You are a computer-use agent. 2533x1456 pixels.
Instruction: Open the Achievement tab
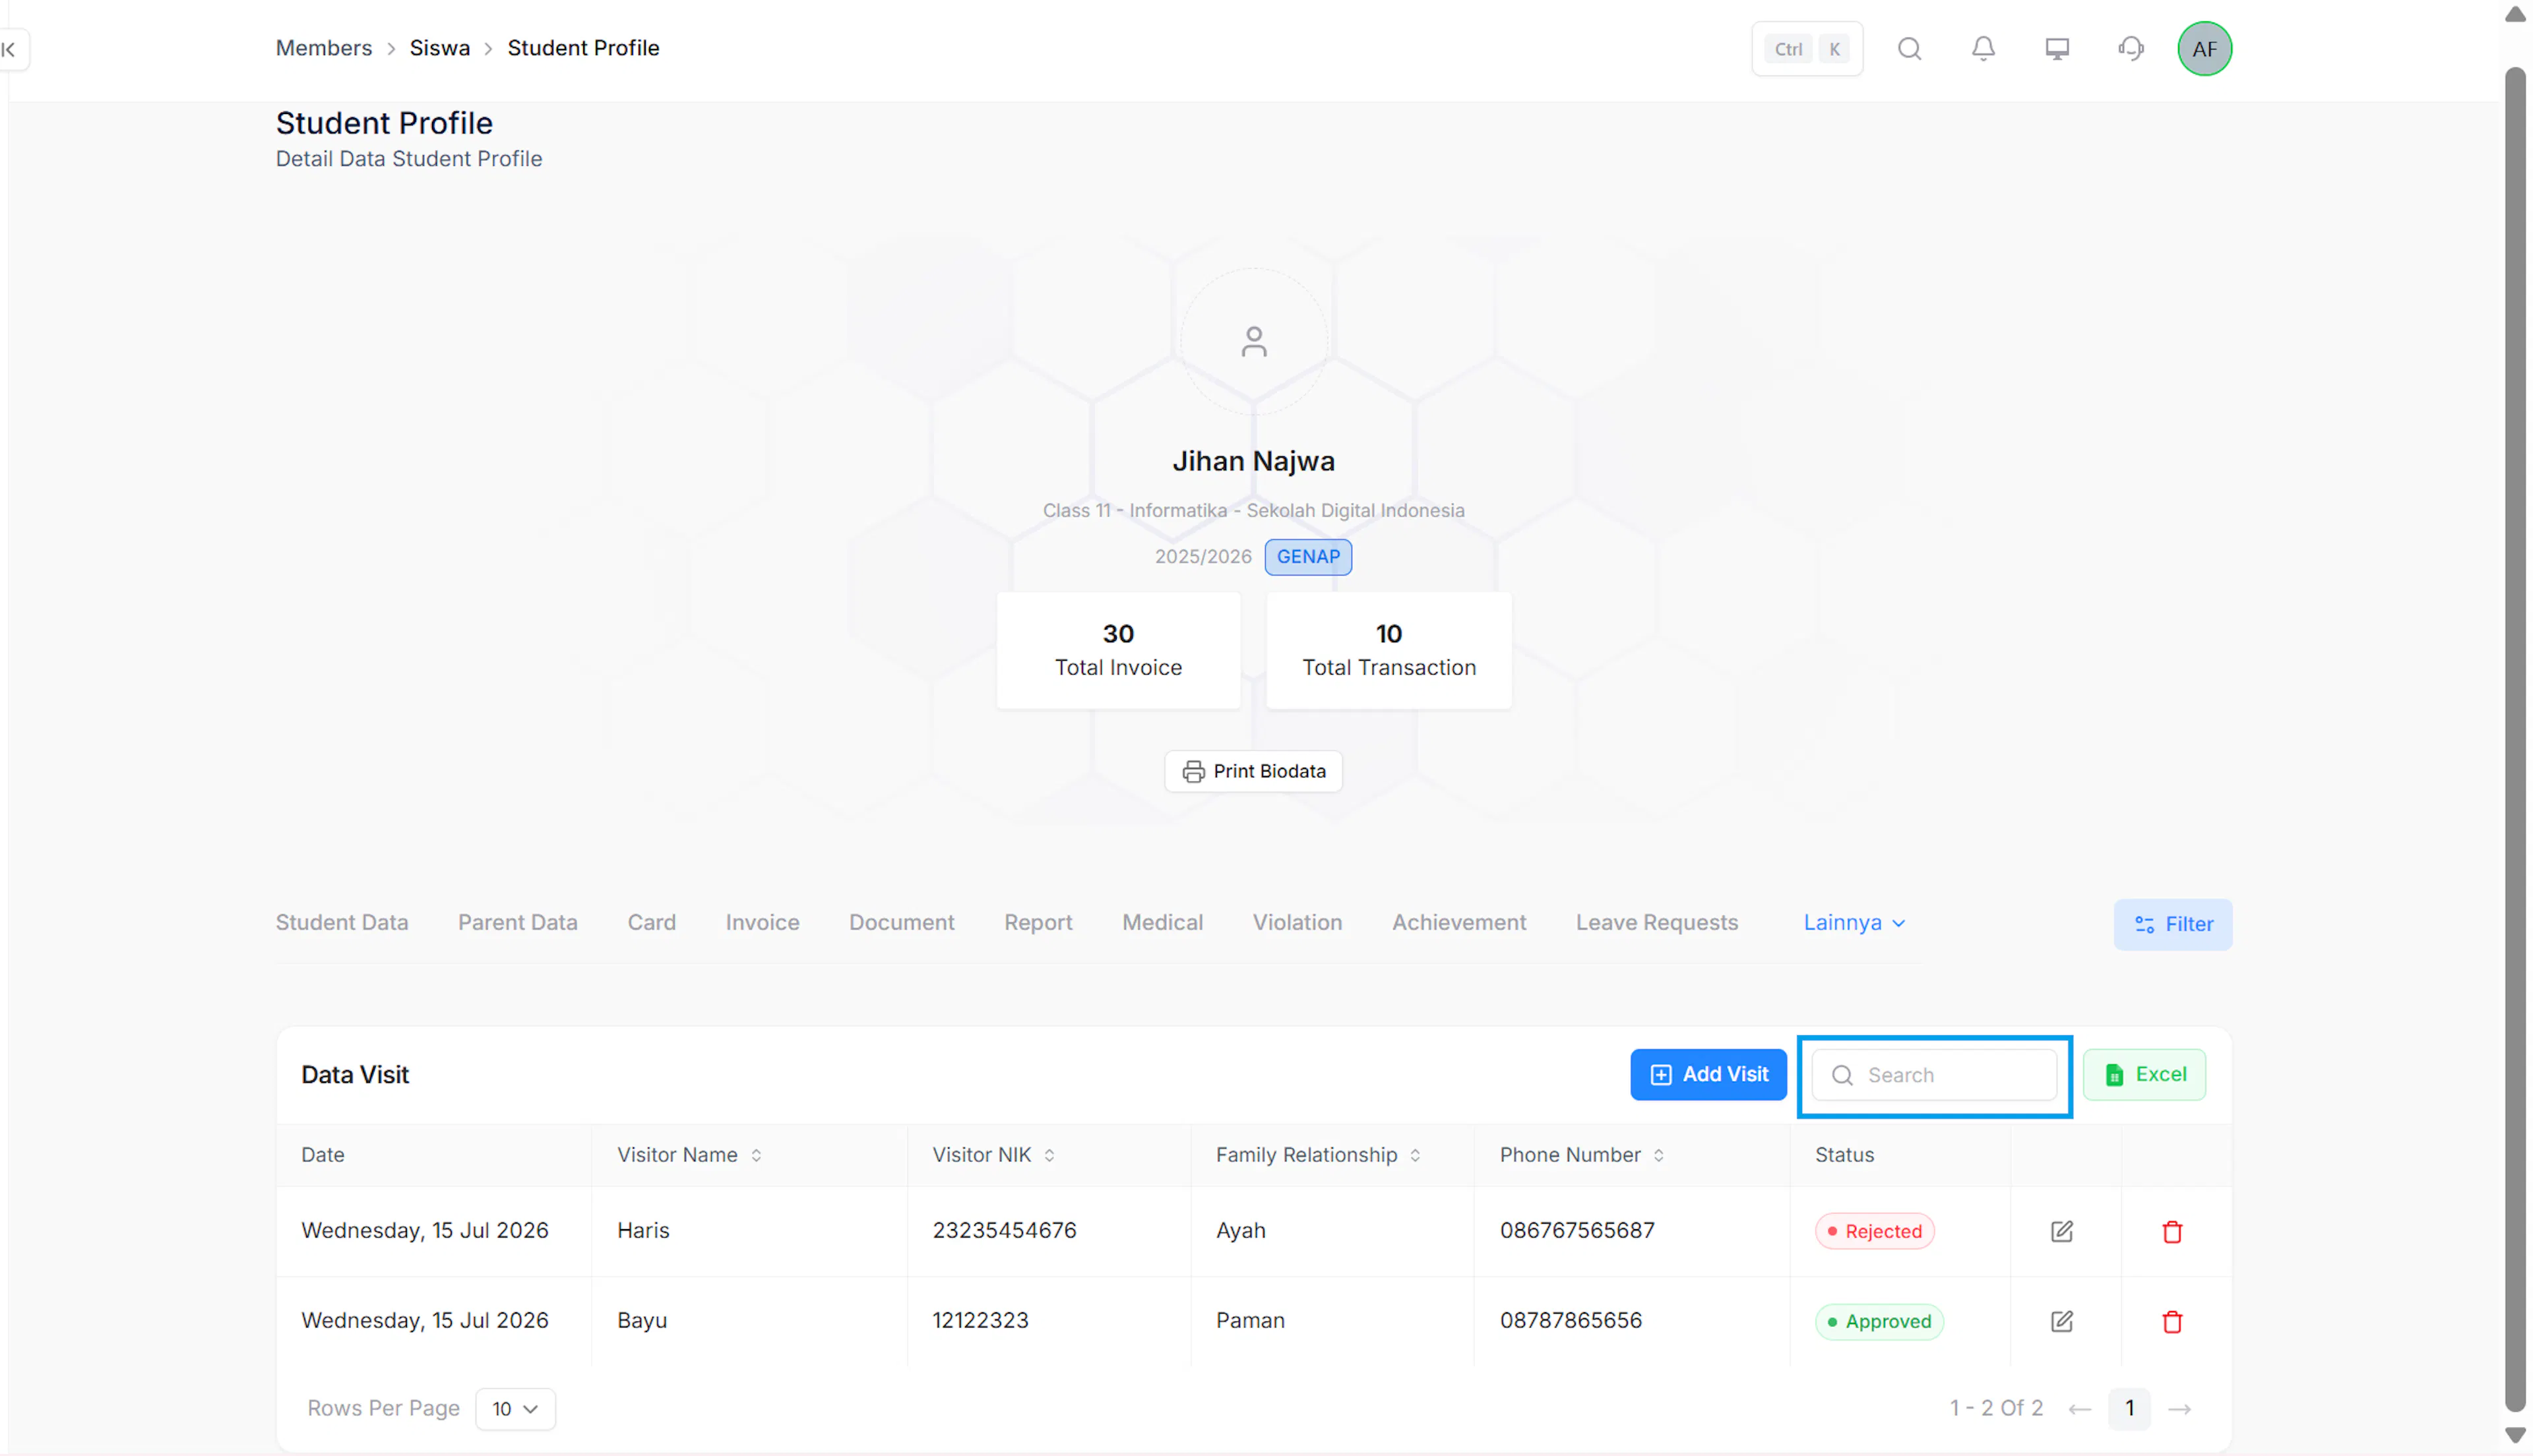(x=1459, y=923)
